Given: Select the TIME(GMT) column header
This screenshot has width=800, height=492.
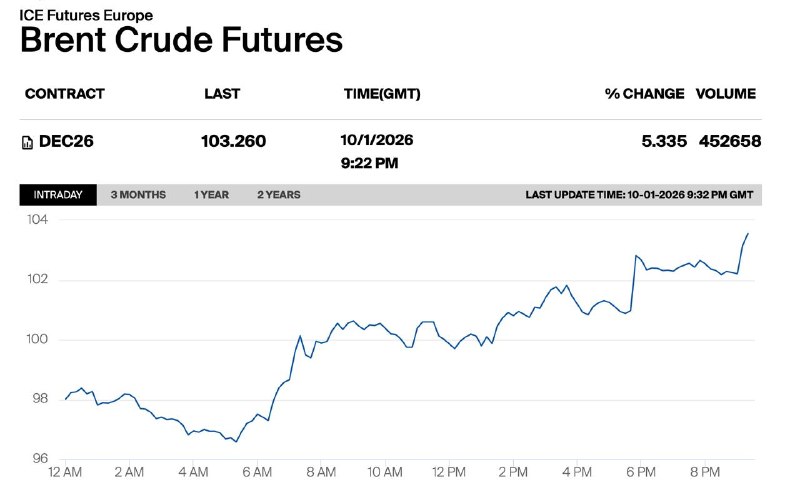Looking at the screenshot, I should (x=382, y=94).
